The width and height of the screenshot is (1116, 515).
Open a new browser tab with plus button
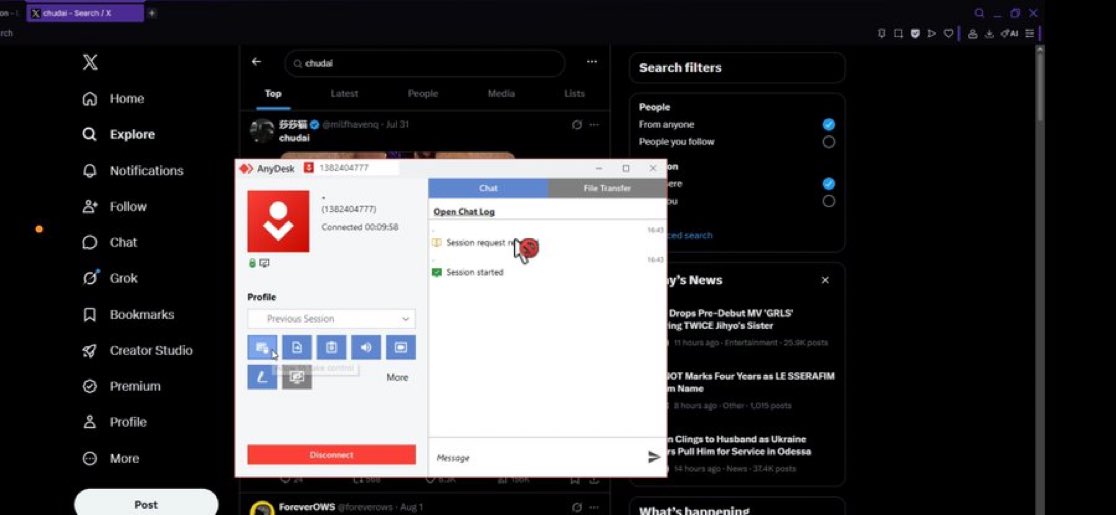(152, 13)
